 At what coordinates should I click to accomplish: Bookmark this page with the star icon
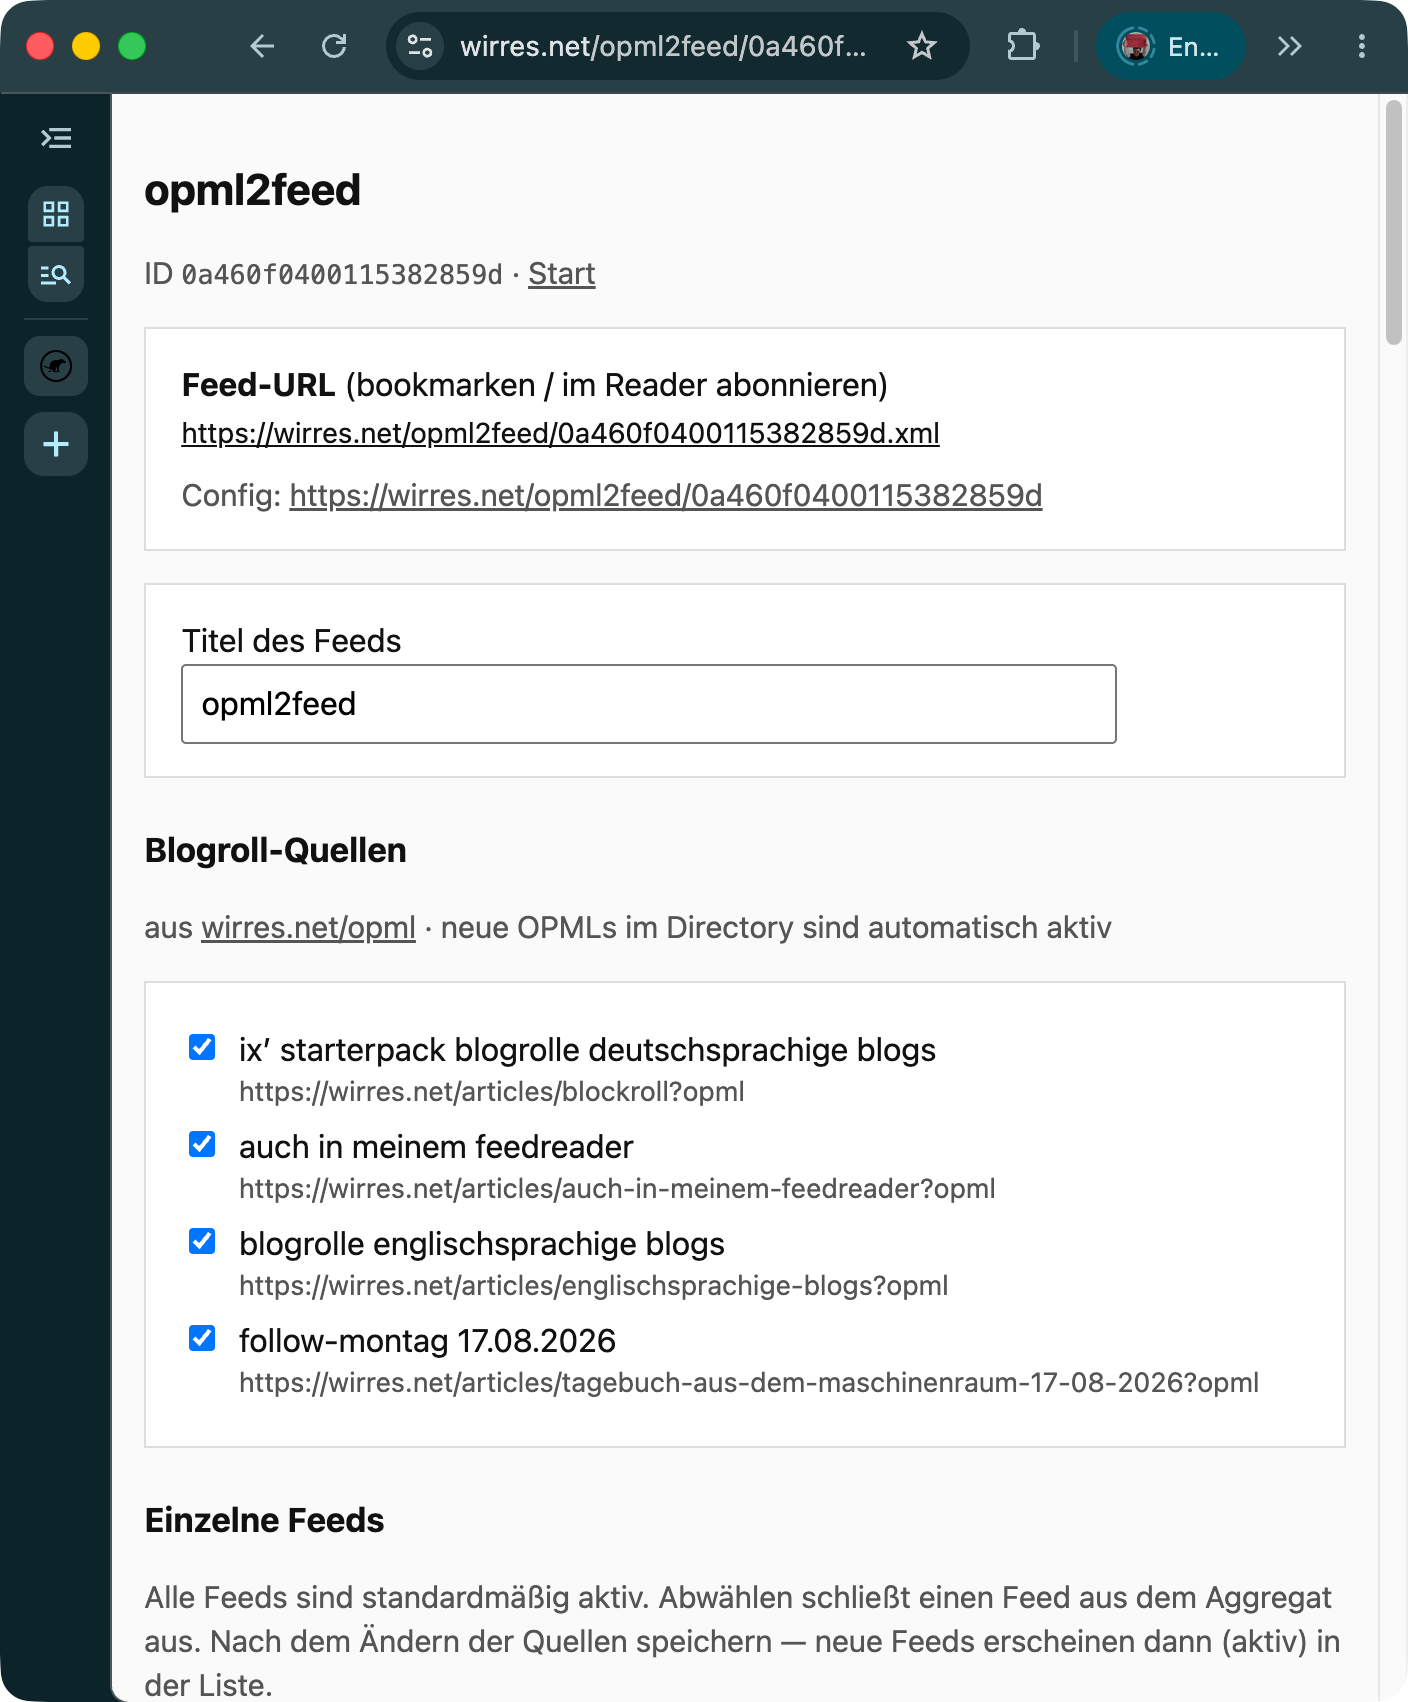[922, 46]
